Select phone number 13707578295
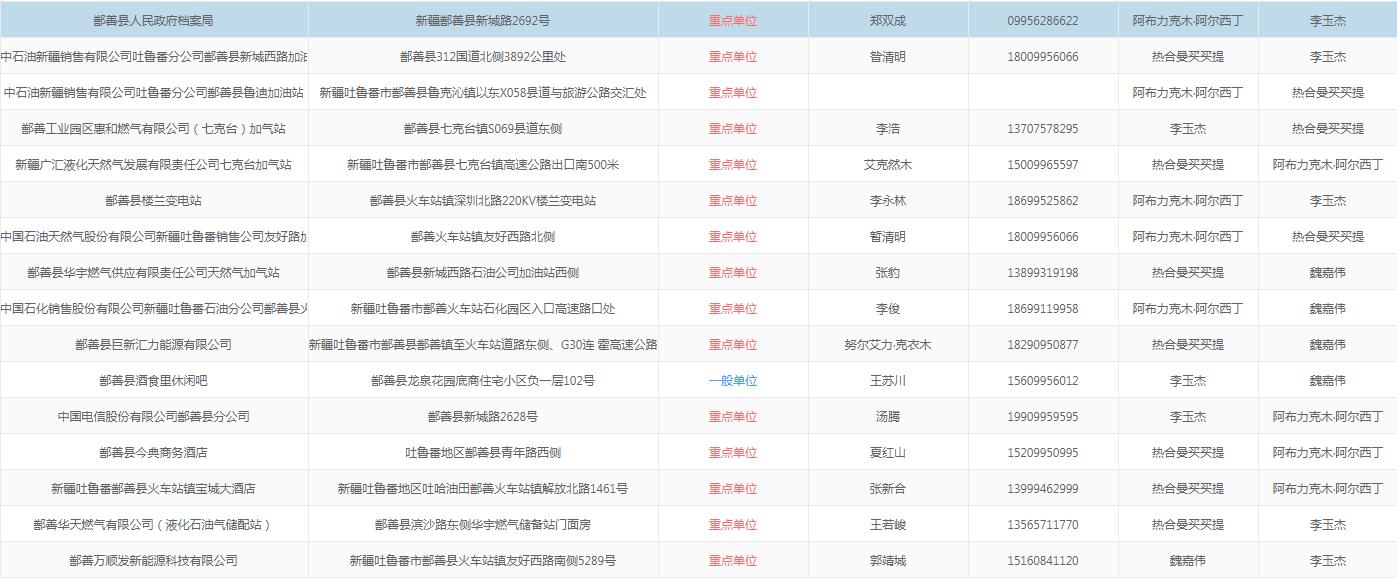The image size is (1397, 580). [1042, 129]
